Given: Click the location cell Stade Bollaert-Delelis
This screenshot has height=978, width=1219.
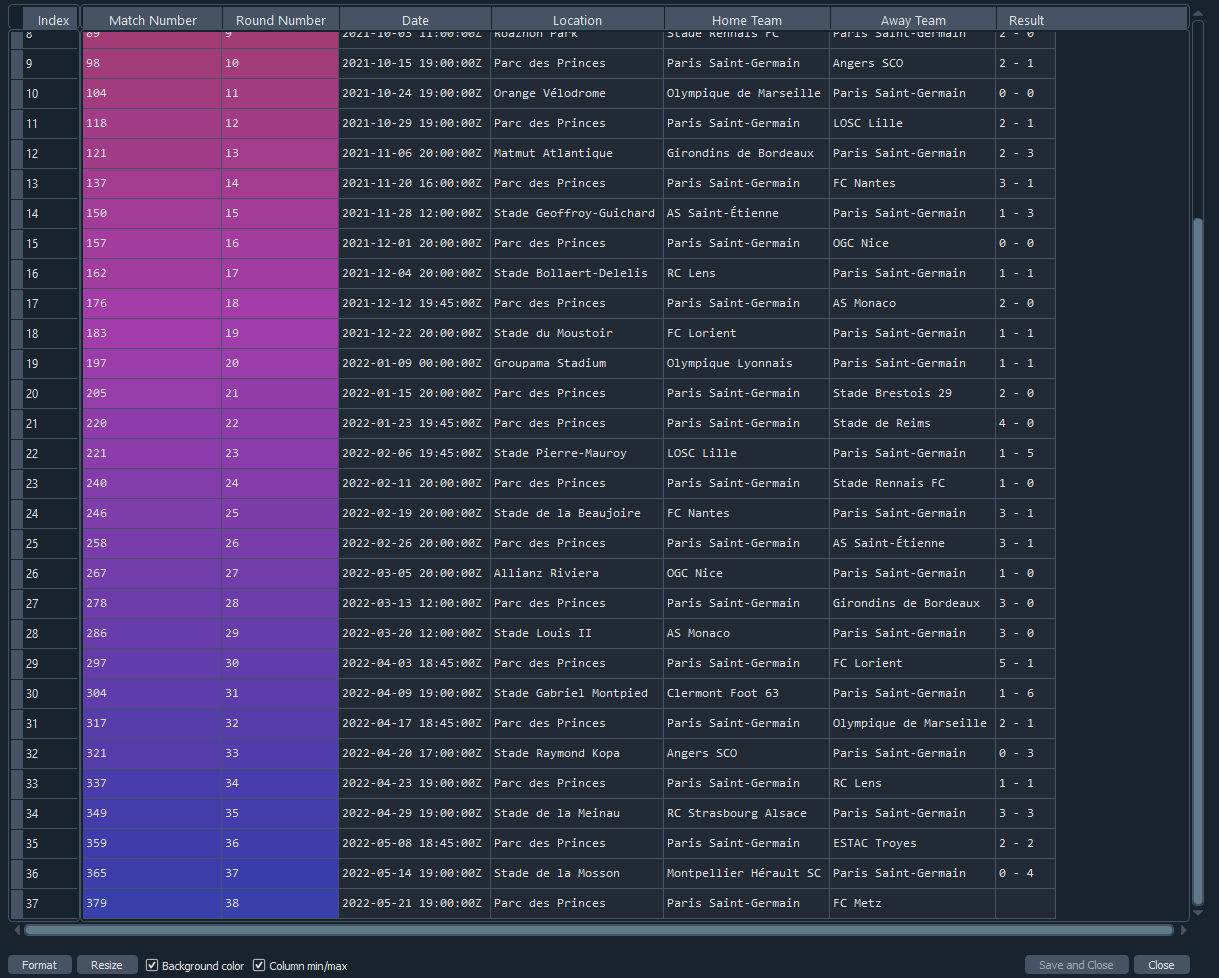Looking at the screenshot, I should [x=577, y=273].
